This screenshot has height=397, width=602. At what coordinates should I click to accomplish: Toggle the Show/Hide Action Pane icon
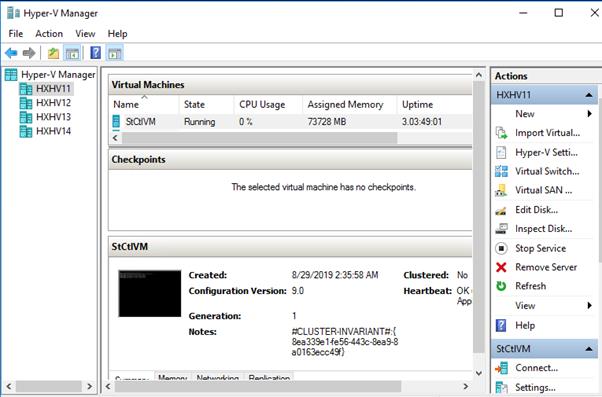(x=115, y=53)
